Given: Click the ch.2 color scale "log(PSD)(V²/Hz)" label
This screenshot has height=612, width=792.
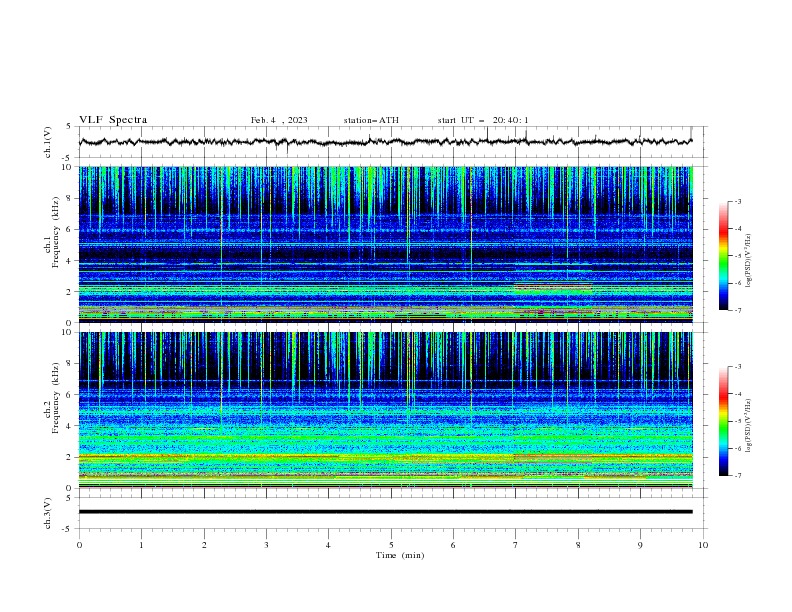Looking at the screenshot, I should pyautogui.click(x=749, y=426).
